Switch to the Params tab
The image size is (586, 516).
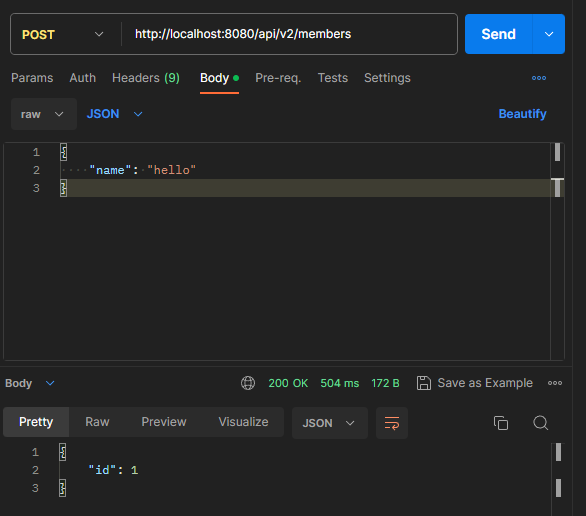point(32,78)
